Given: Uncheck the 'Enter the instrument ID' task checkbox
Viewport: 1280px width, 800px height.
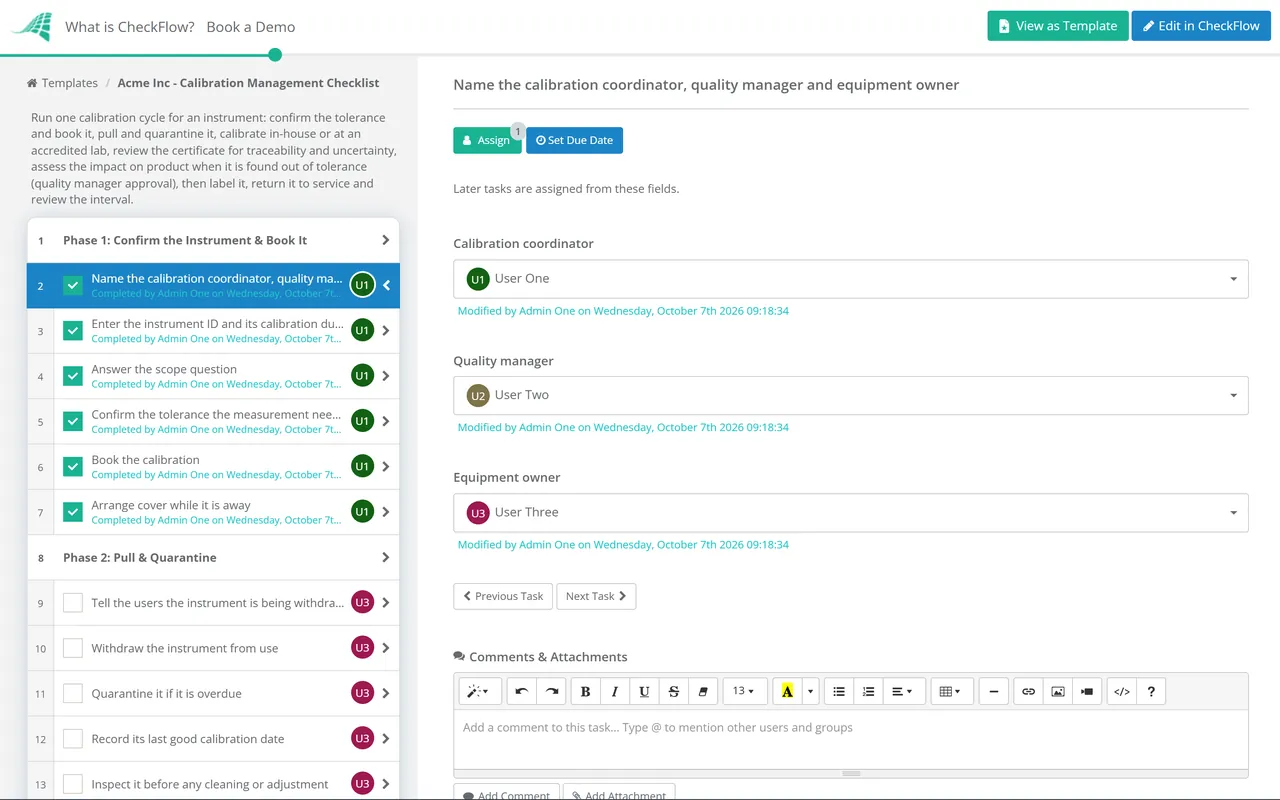Looking at the screenshot, I should 73,331.
